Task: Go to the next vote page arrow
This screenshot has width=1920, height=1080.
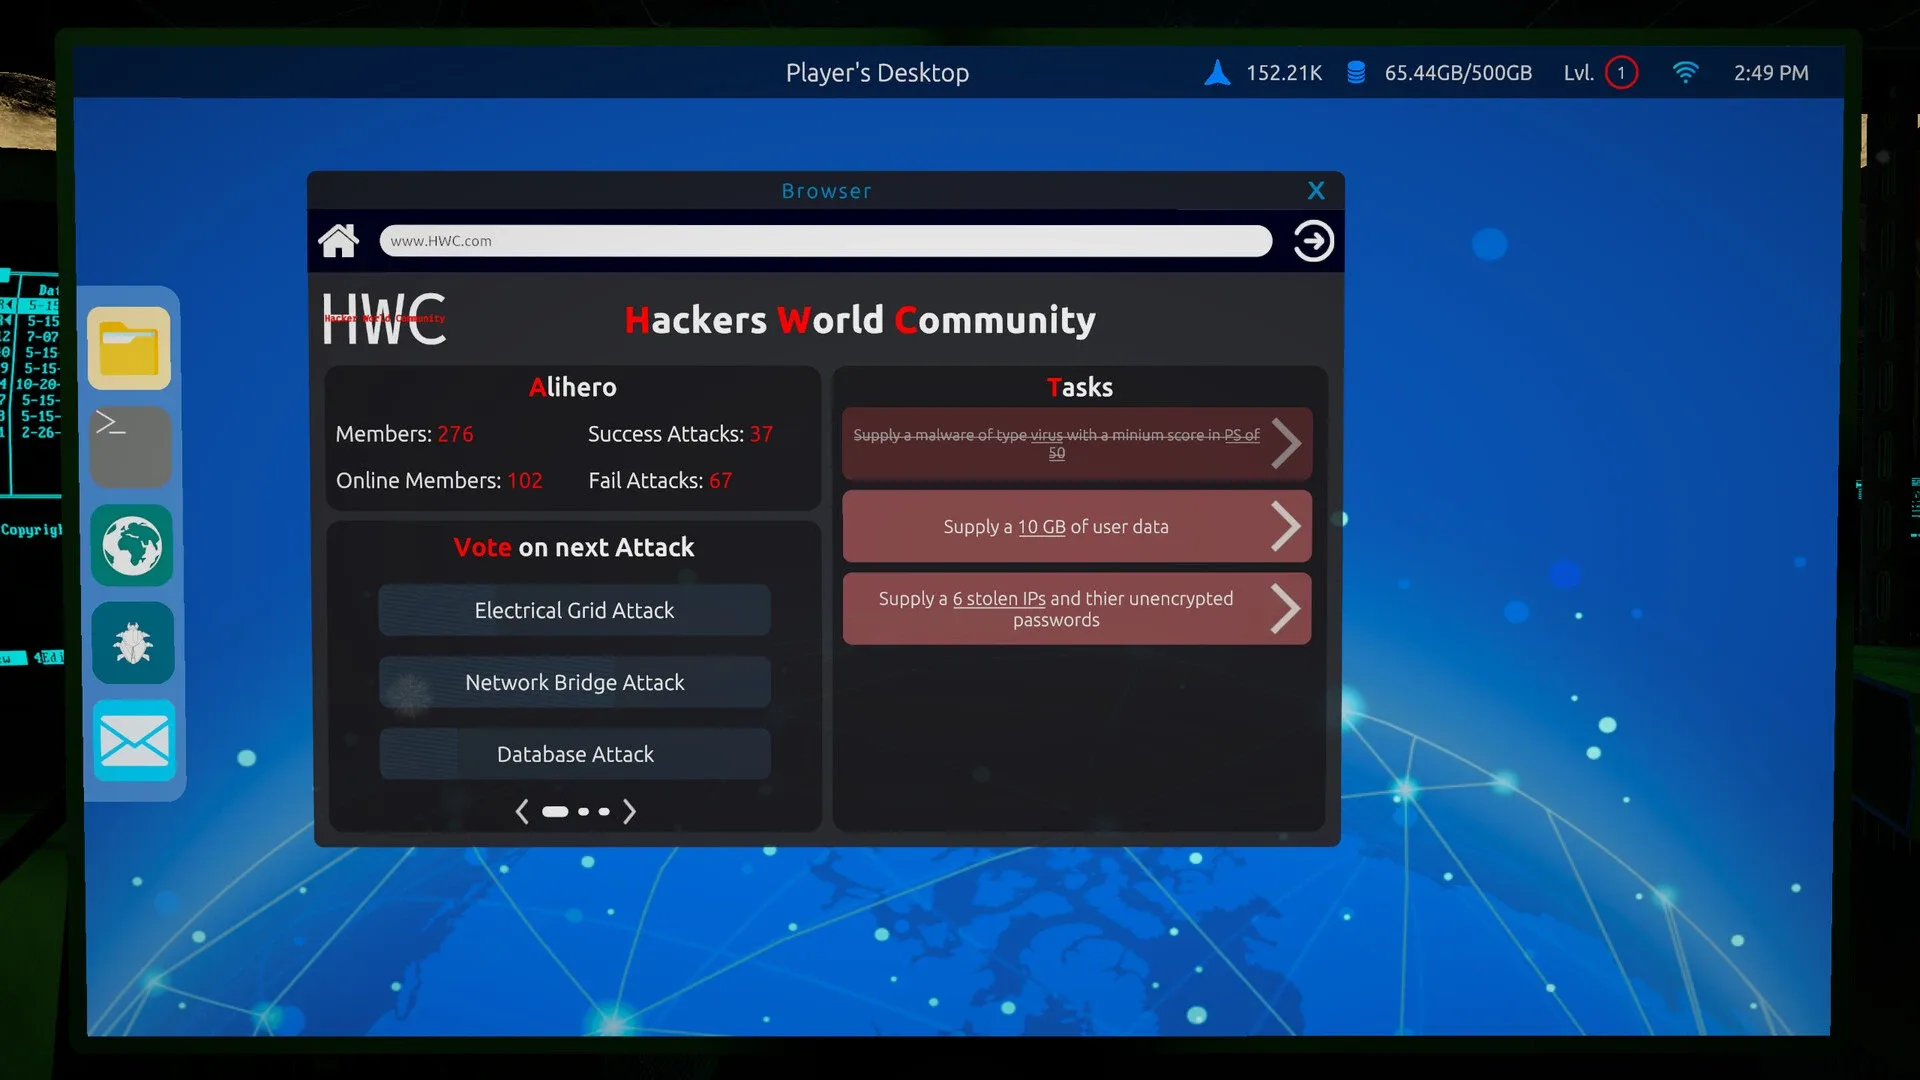Action: pos(629,811)
